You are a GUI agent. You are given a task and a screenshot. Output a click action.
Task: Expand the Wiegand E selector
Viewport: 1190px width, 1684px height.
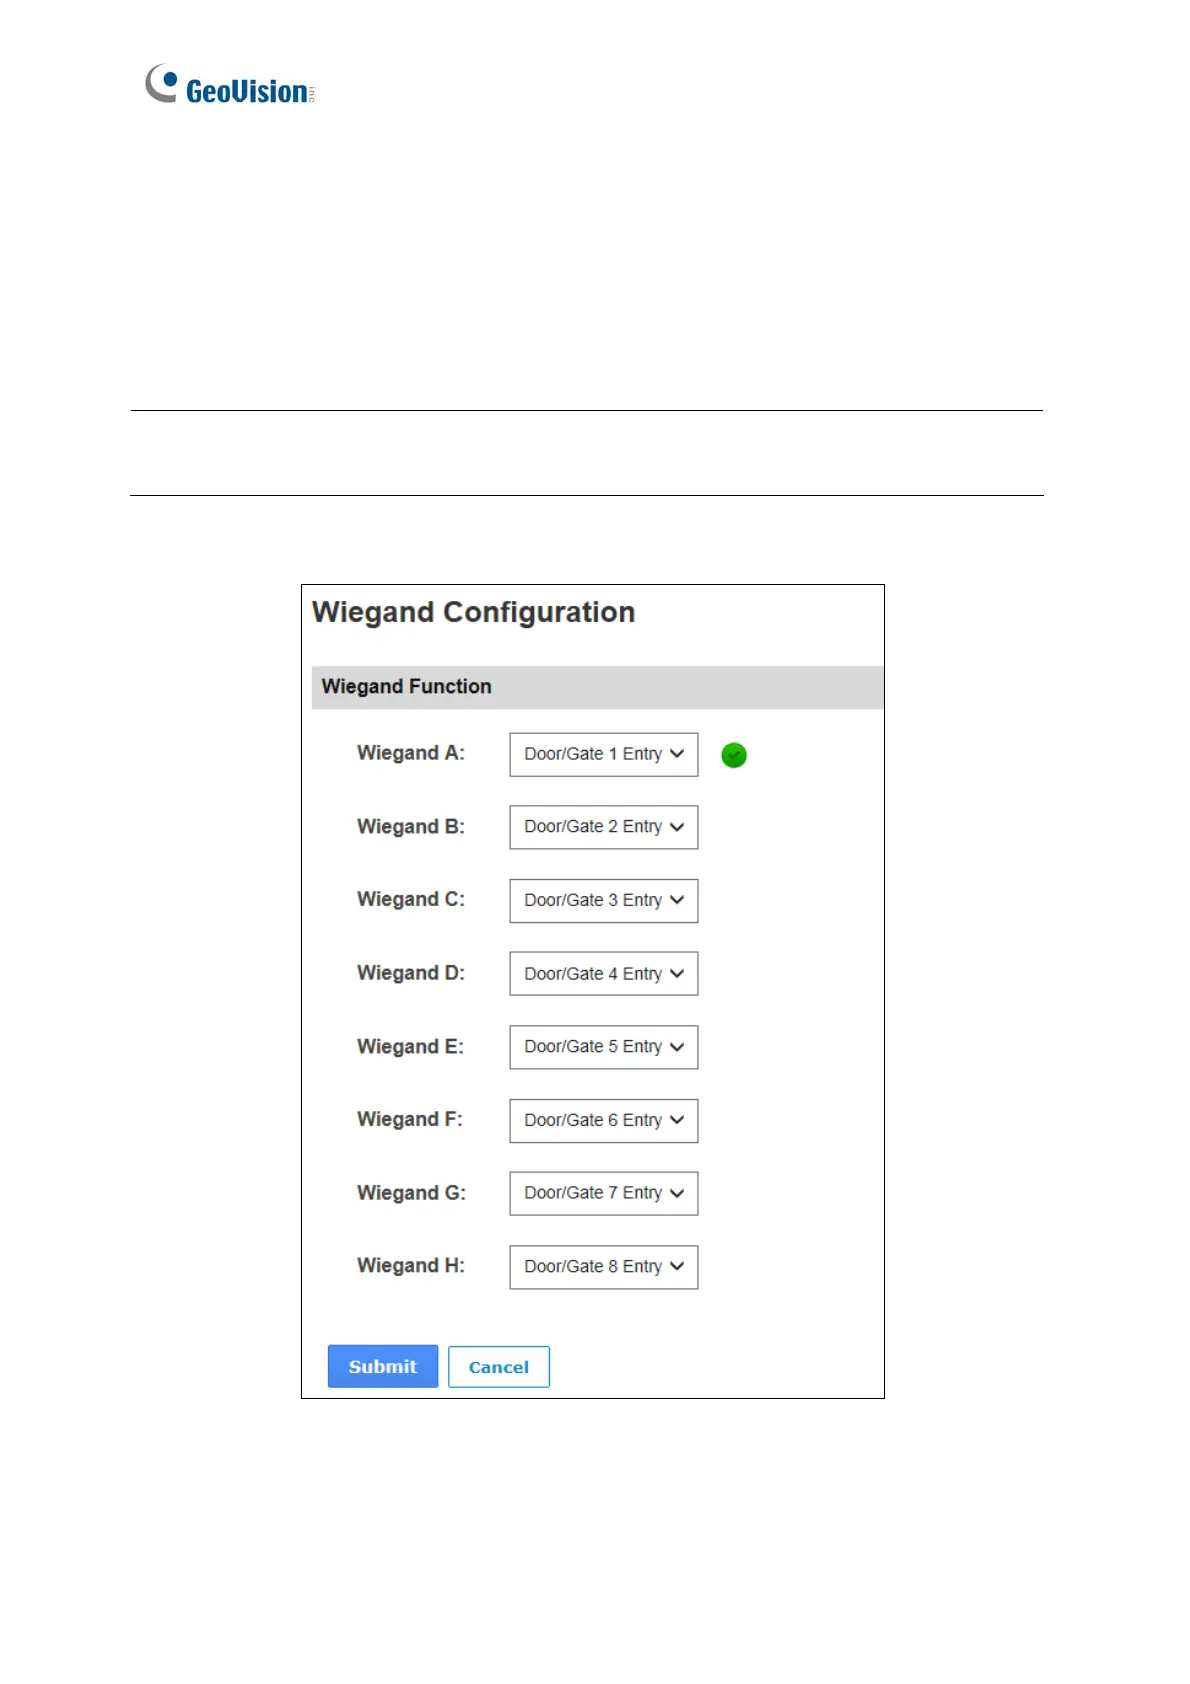(x=604, y=1047)
